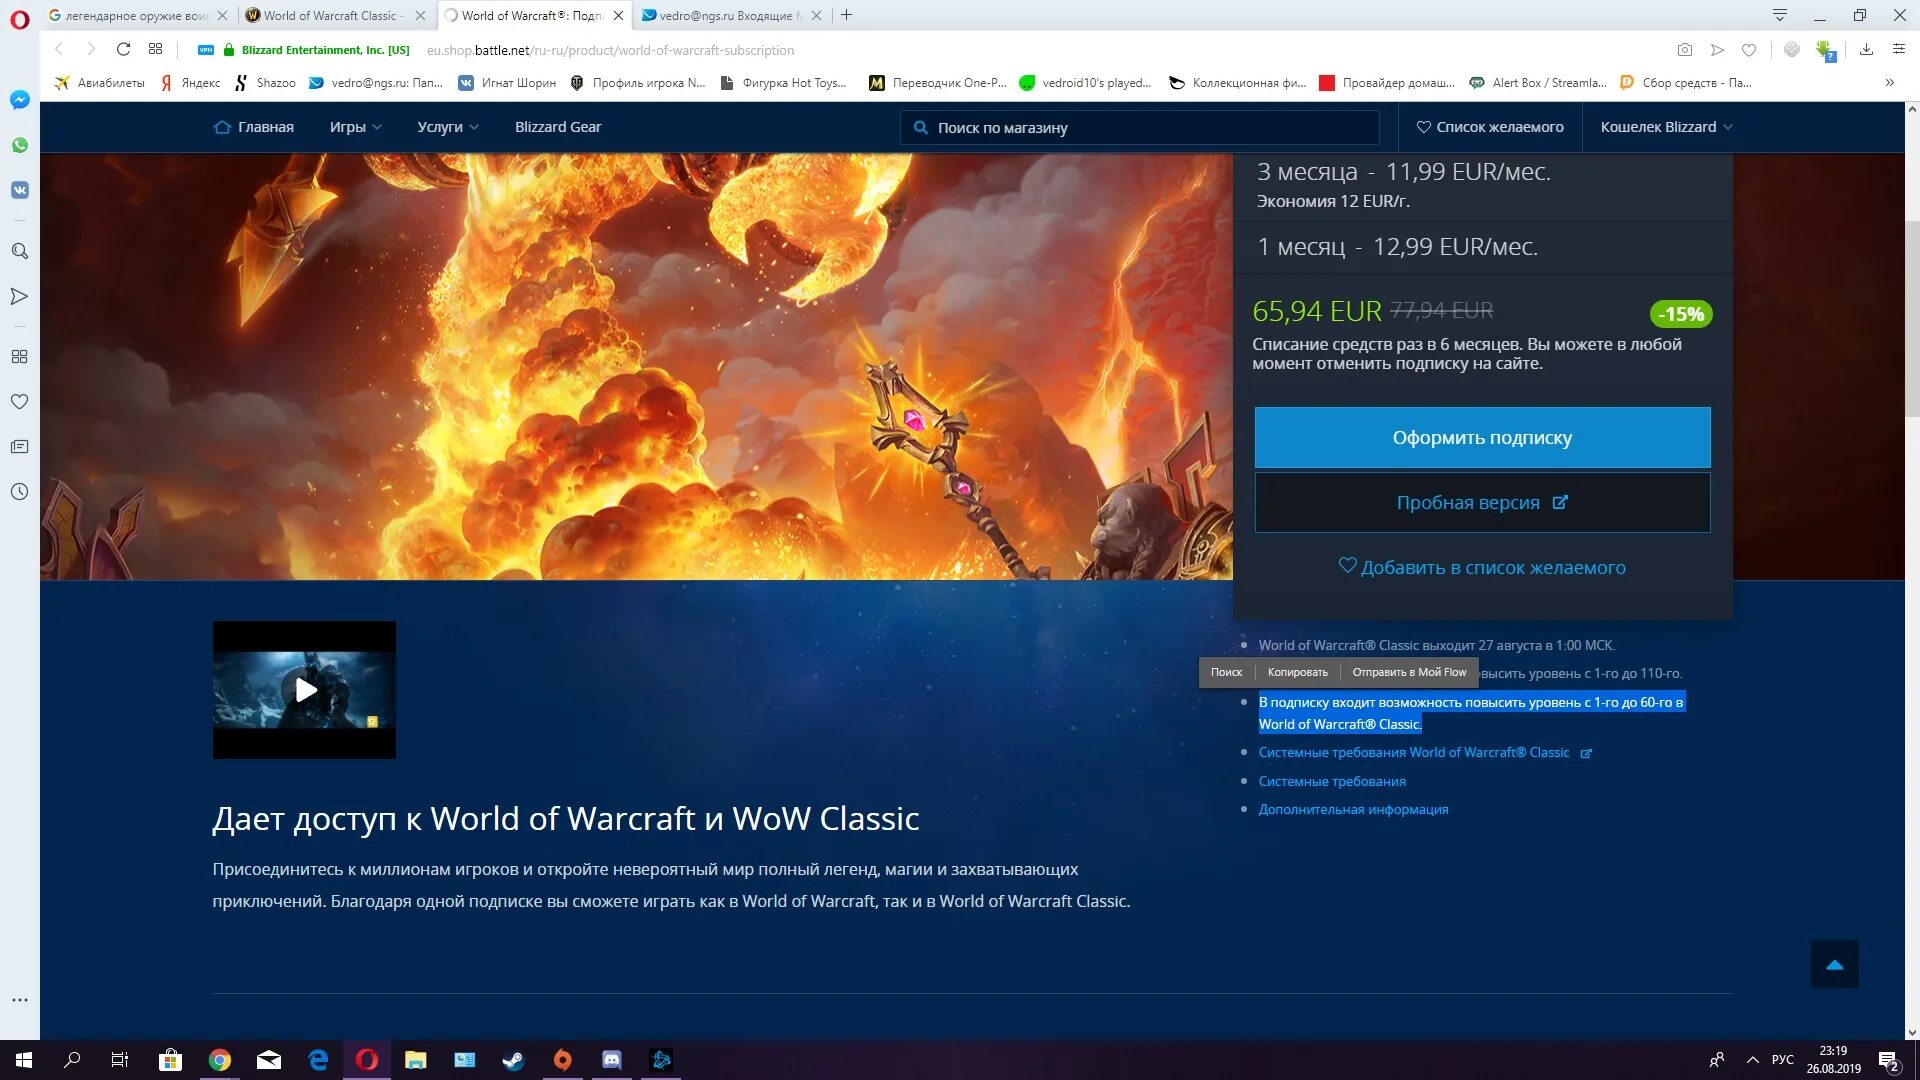This screenshot has height=1080, width=1920.
Task: Open Alert Box / Streamlabs bookmark
Action: pos(1537,83)
